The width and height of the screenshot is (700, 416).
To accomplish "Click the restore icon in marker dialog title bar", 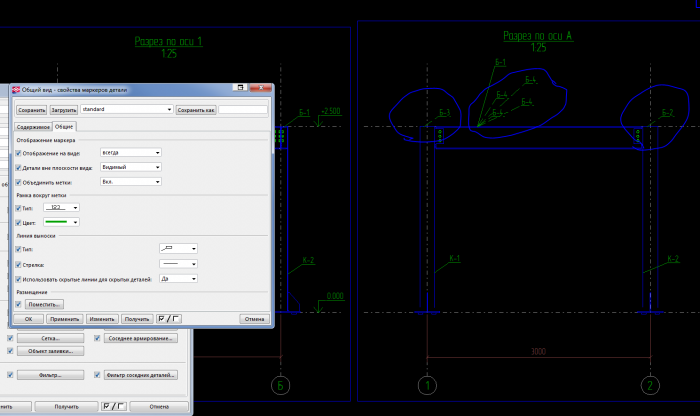I will tap(240, 87).
